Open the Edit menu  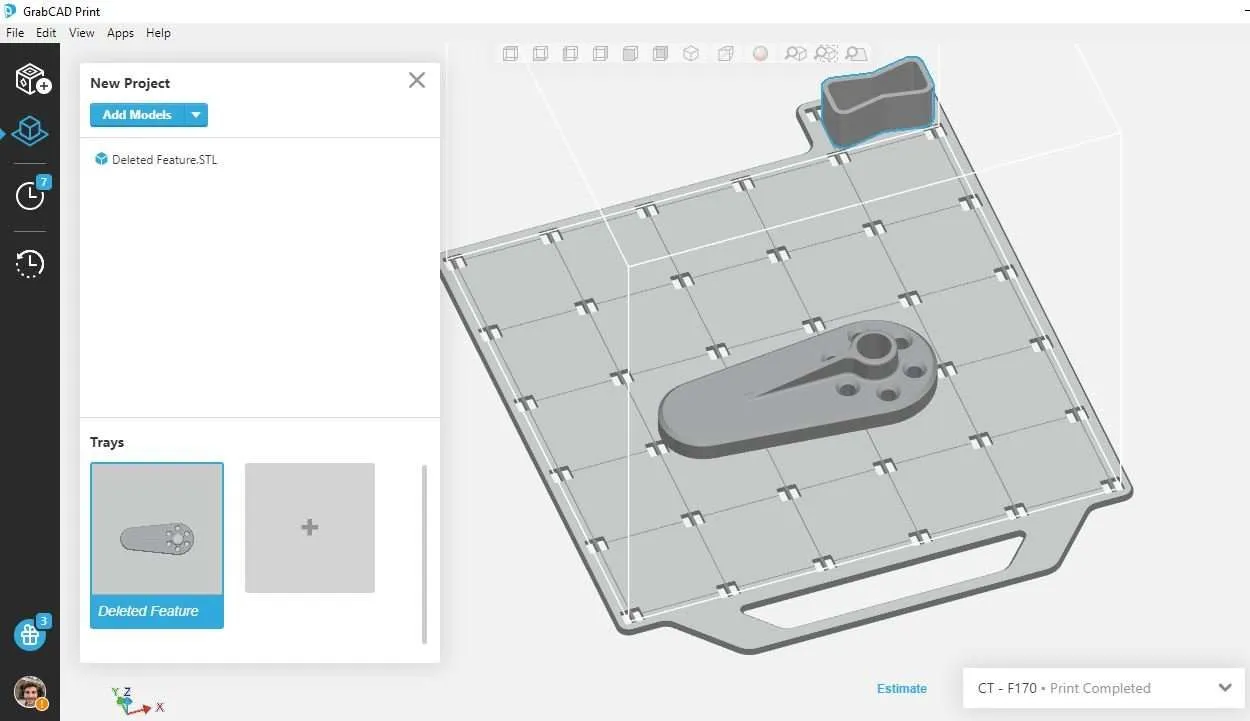coord(46,33)
